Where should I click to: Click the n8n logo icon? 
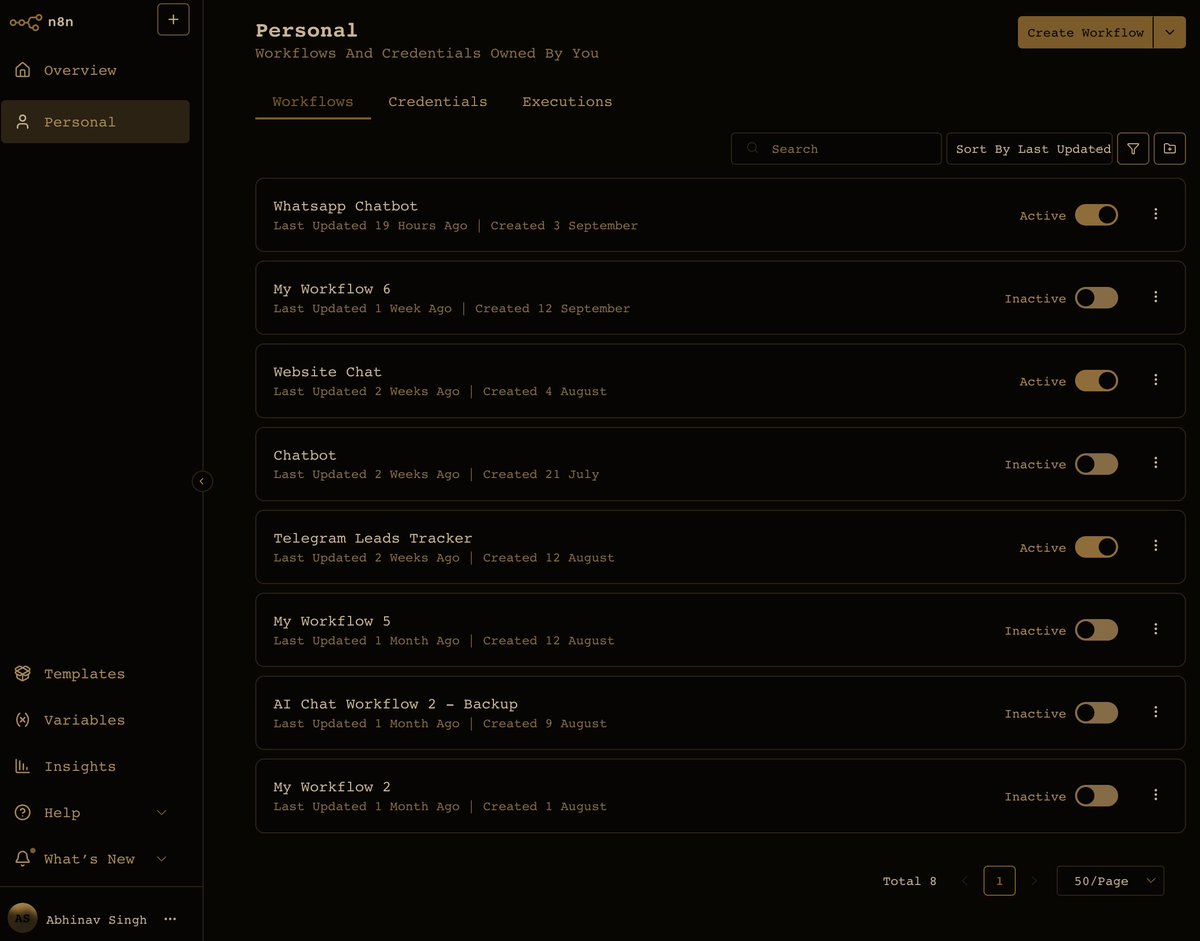(26, 21)
